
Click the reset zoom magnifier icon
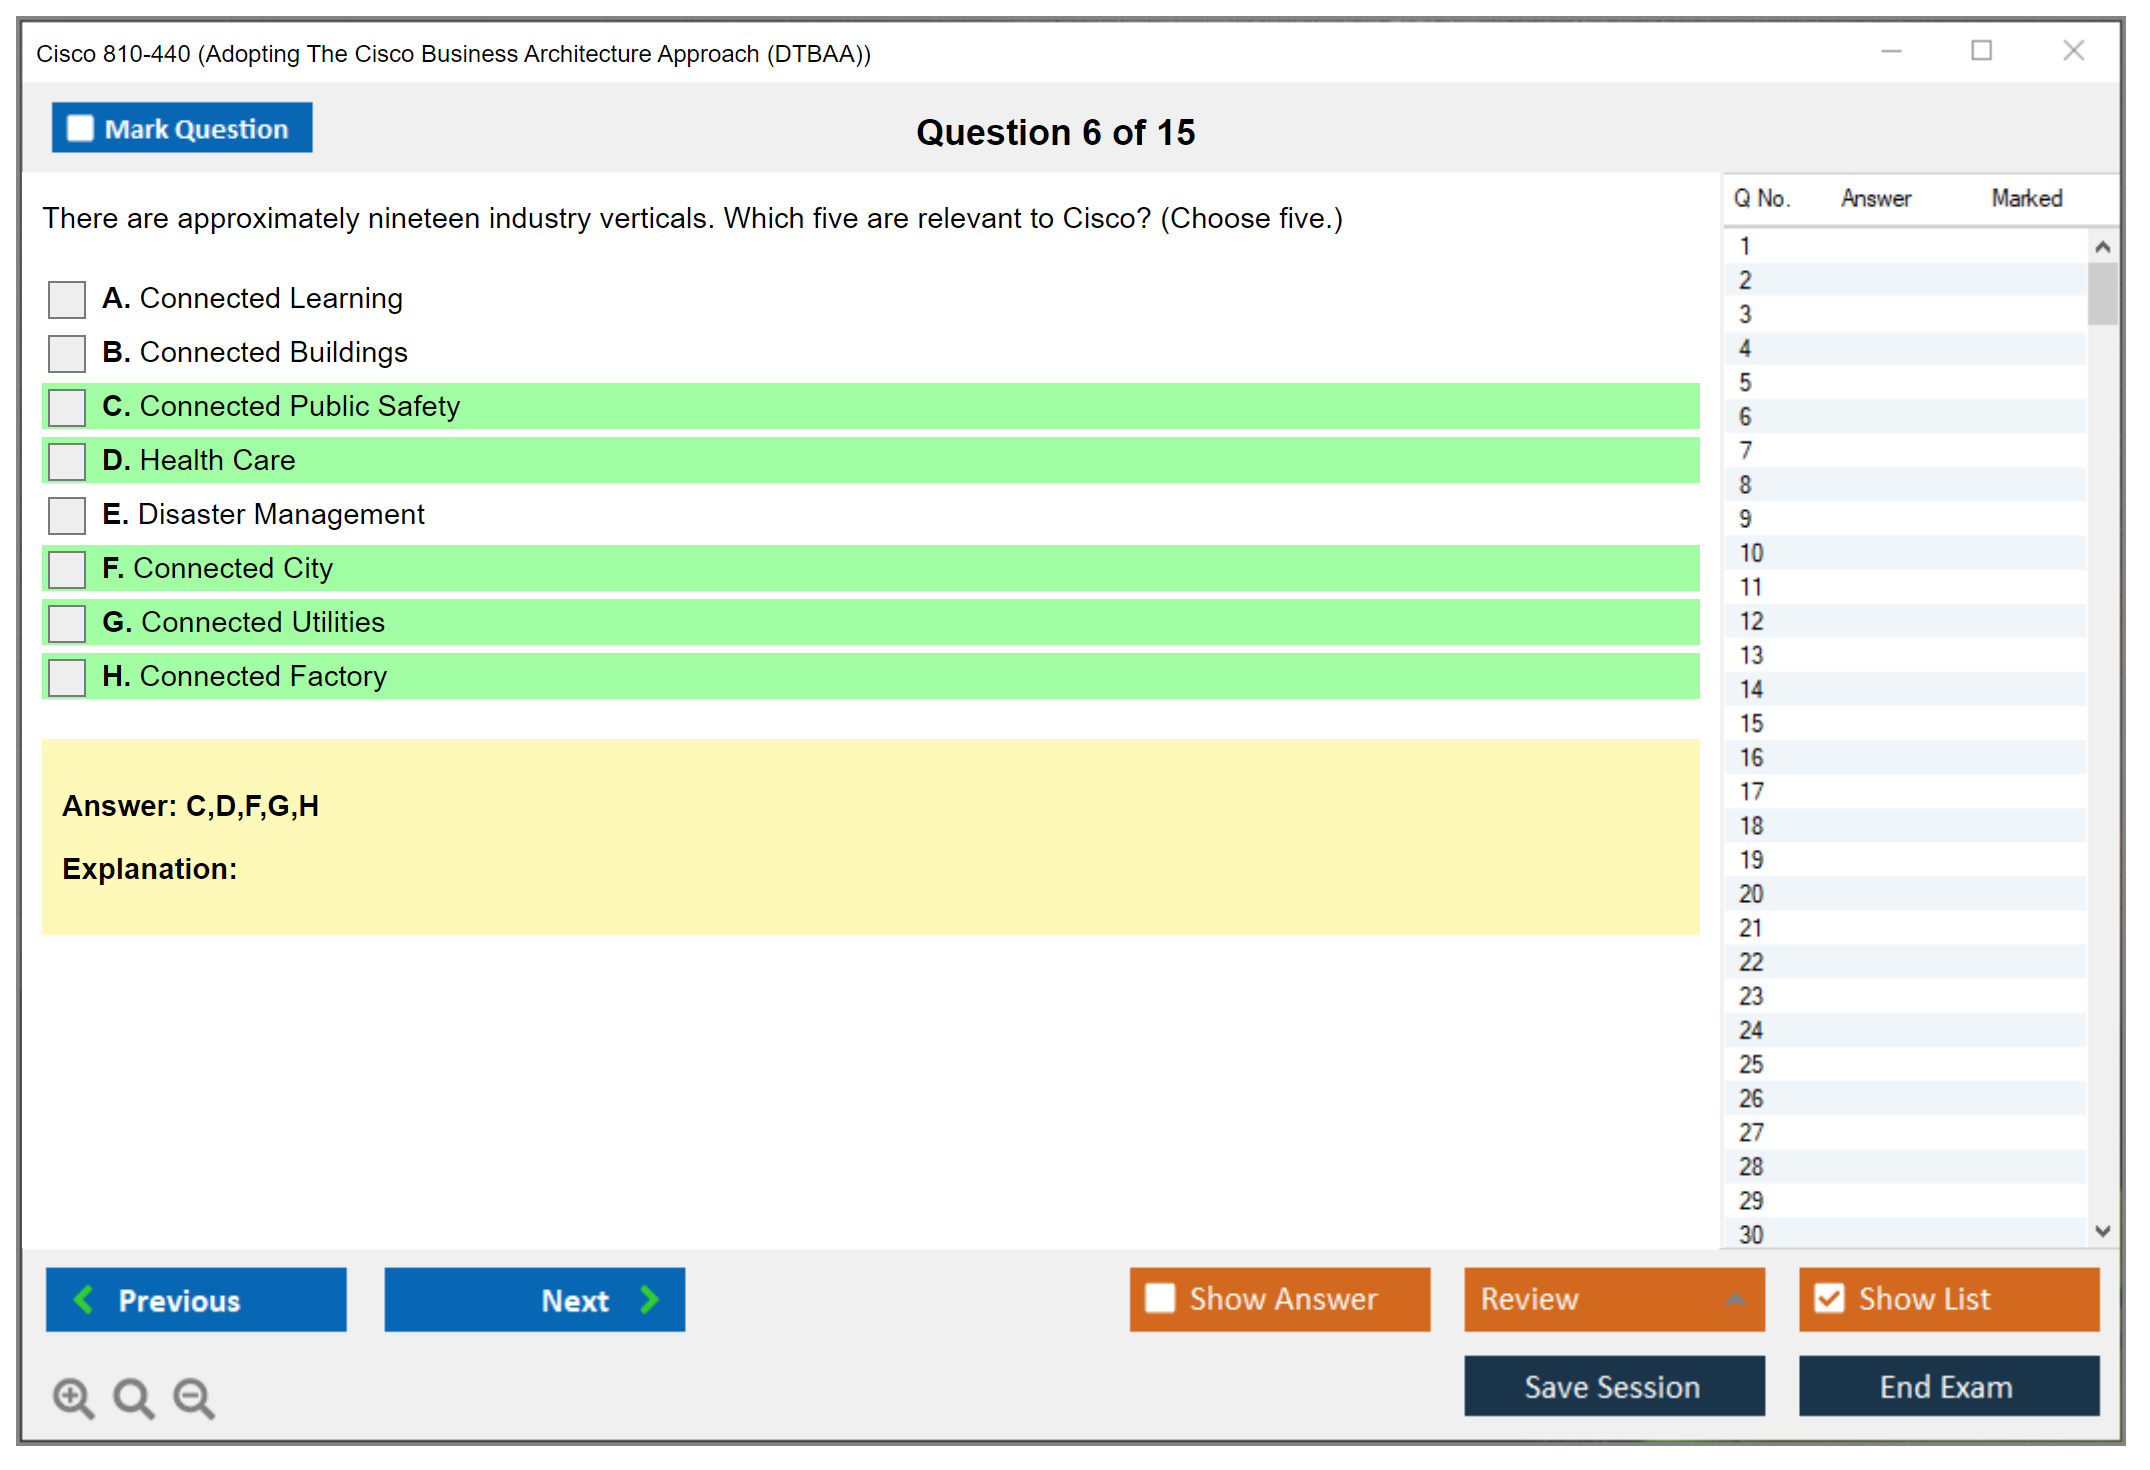[133, 1397]
